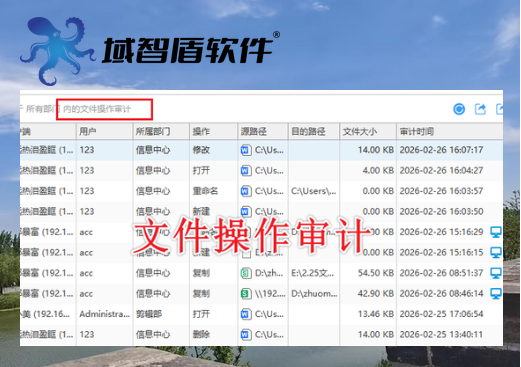Click the Word file icon in the 13:40:11 row
The height and width of the screenshot is (367, 521).
click(246, 334)
